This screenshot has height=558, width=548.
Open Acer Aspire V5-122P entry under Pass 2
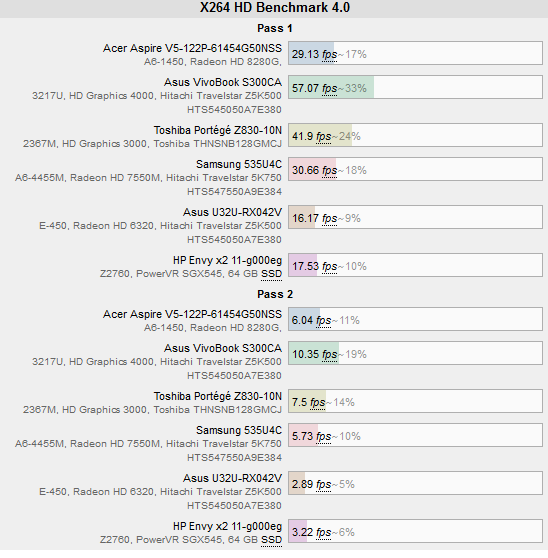(192, 314)
